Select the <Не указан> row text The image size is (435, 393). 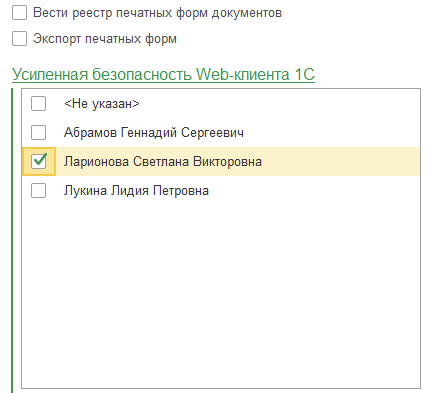pos(102,104)
